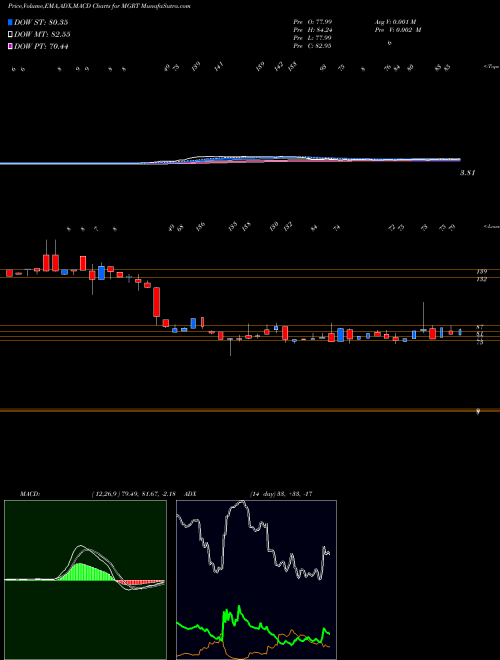Click the ADX panel heading
Image resolution: width=500 pixels, height=660 pixels.
click(190, 494)
